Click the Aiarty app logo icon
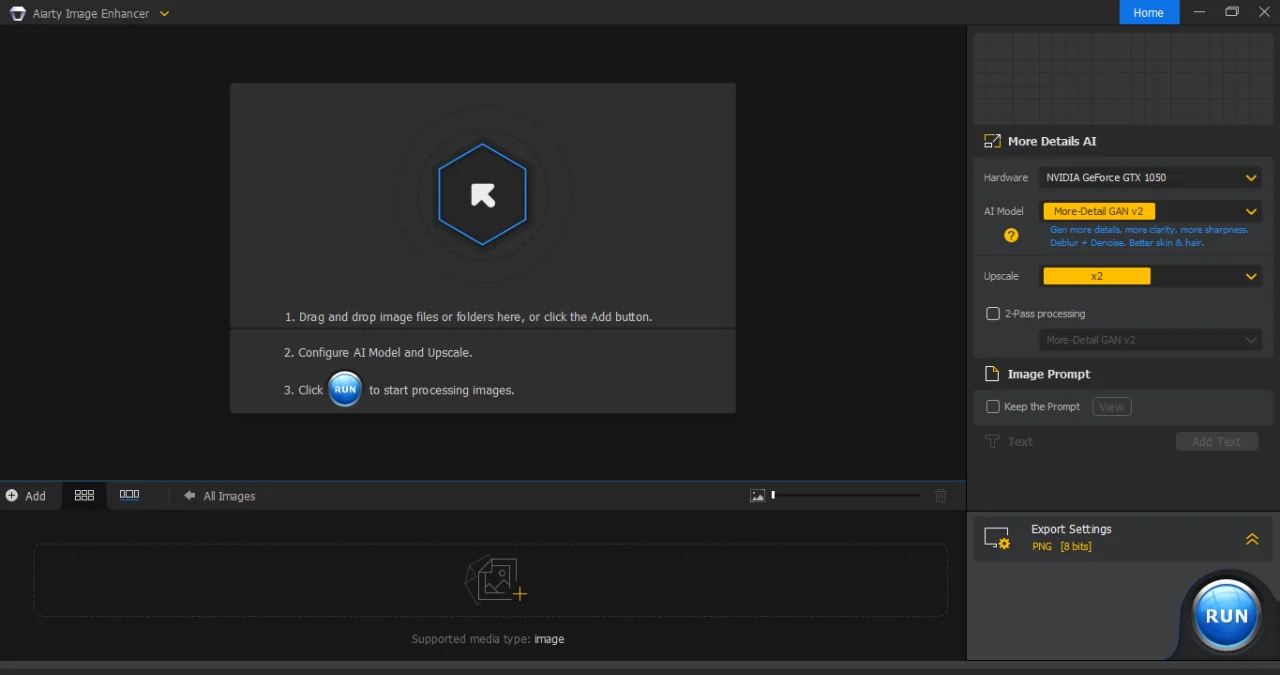 (x=17, y=13)
